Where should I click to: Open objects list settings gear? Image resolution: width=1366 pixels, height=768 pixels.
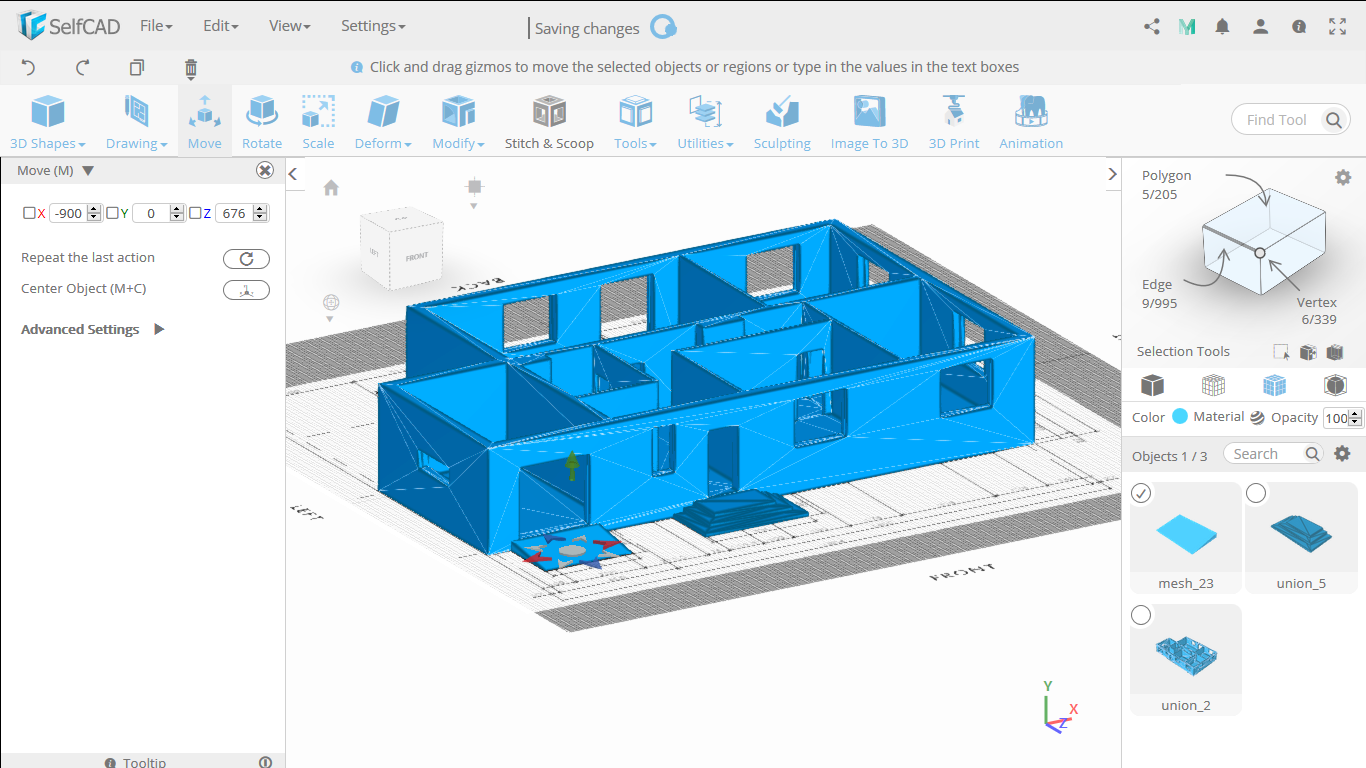1343,454
